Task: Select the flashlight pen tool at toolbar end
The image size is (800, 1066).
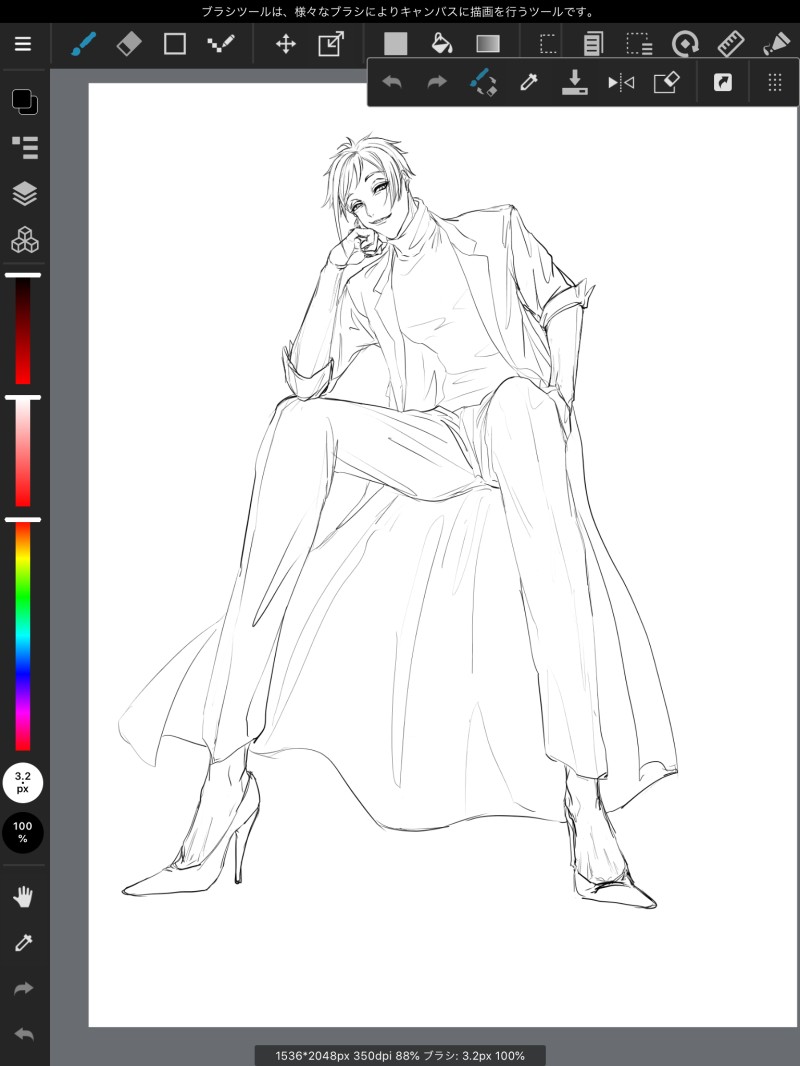Action: [776, 44]
